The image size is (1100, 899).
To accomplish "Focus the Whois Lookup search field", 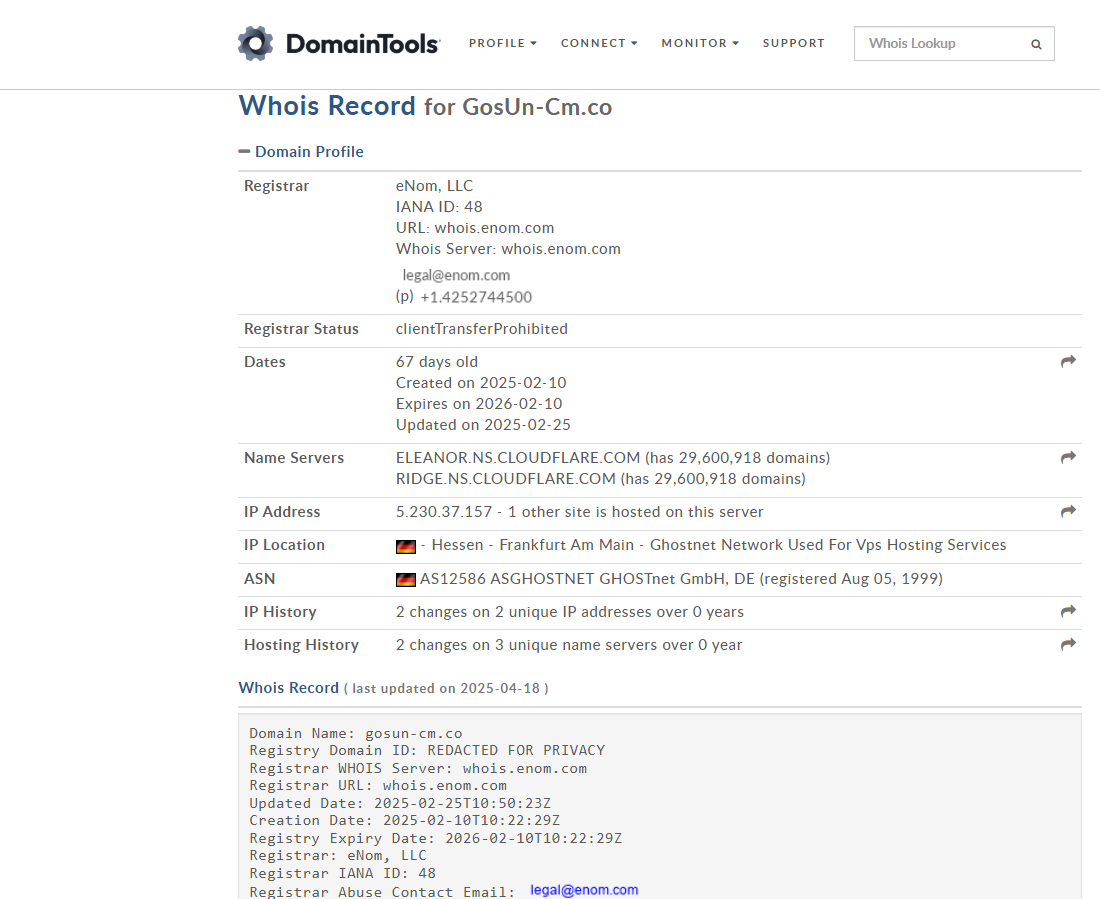I will [954, 44].
